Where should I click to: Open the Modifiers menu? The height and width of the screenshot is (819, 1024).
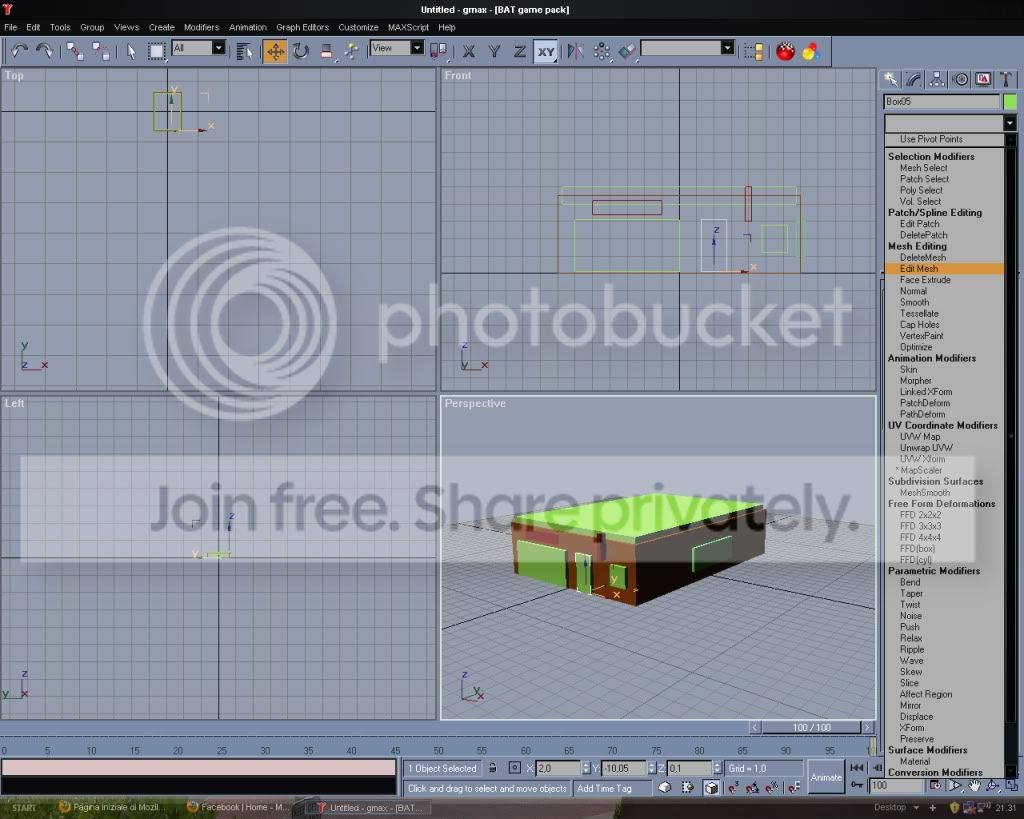[x=201, y=27]
